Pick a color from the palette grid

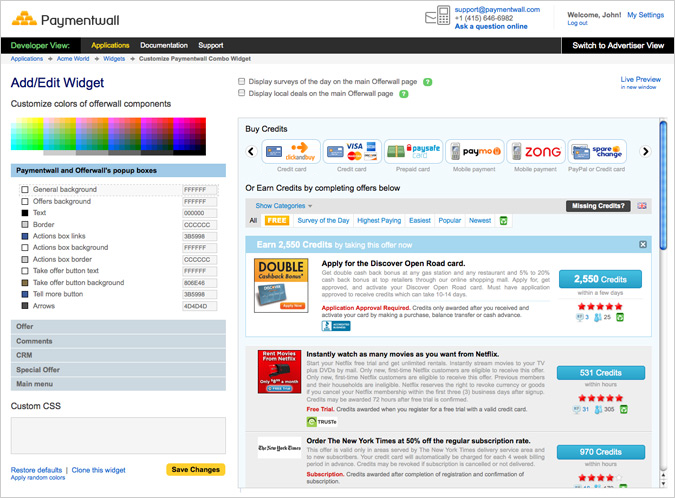pos(108,136)
